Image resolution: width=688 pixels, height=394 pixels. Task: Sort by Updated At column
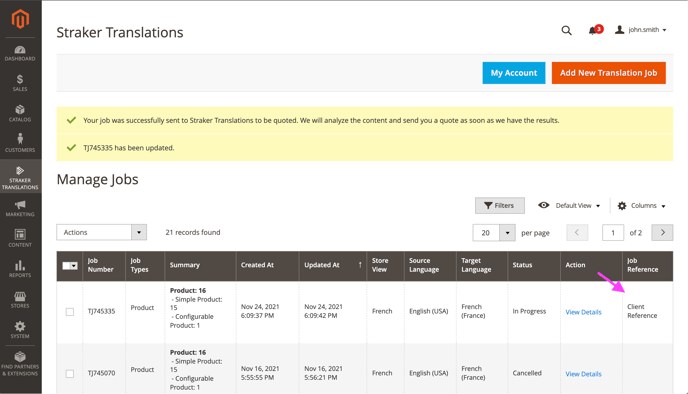(x=333, y=265)
